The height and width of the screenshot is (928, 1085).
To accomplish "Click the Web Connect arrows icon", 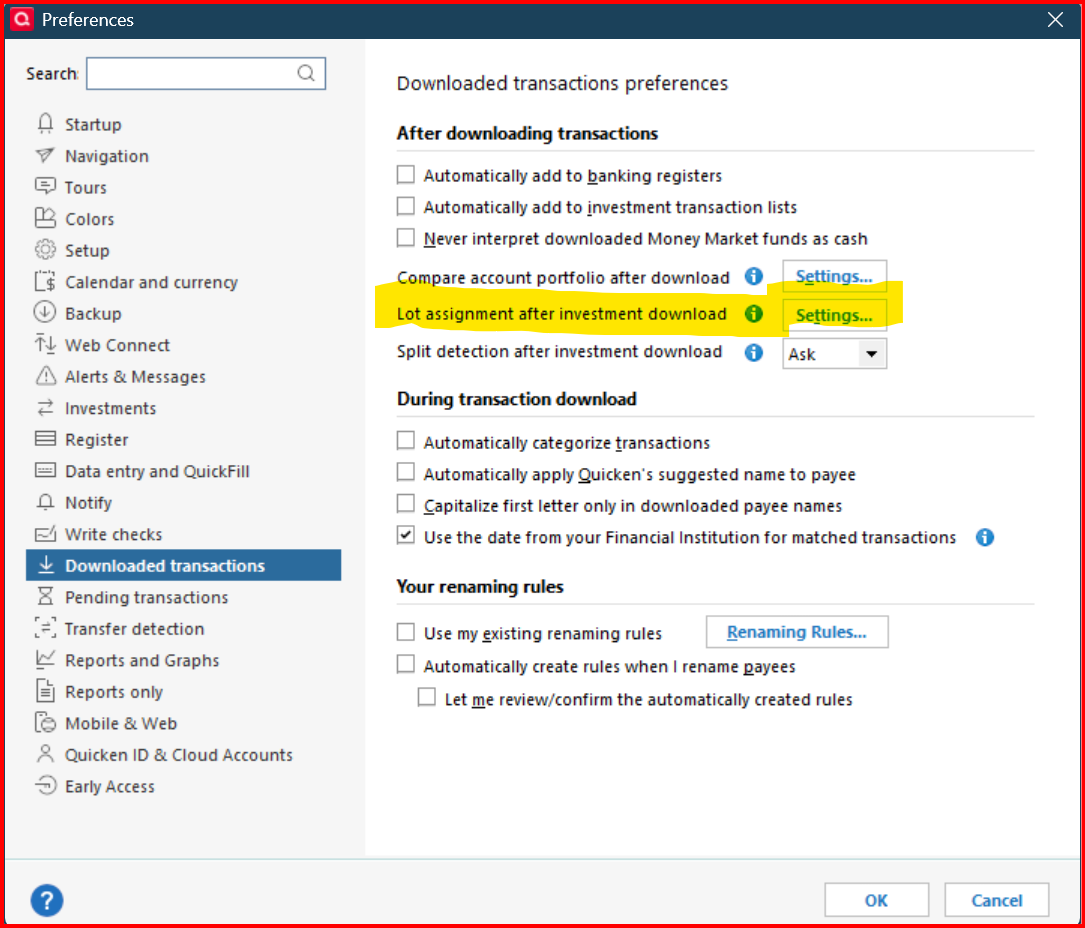I will [45, 344].
